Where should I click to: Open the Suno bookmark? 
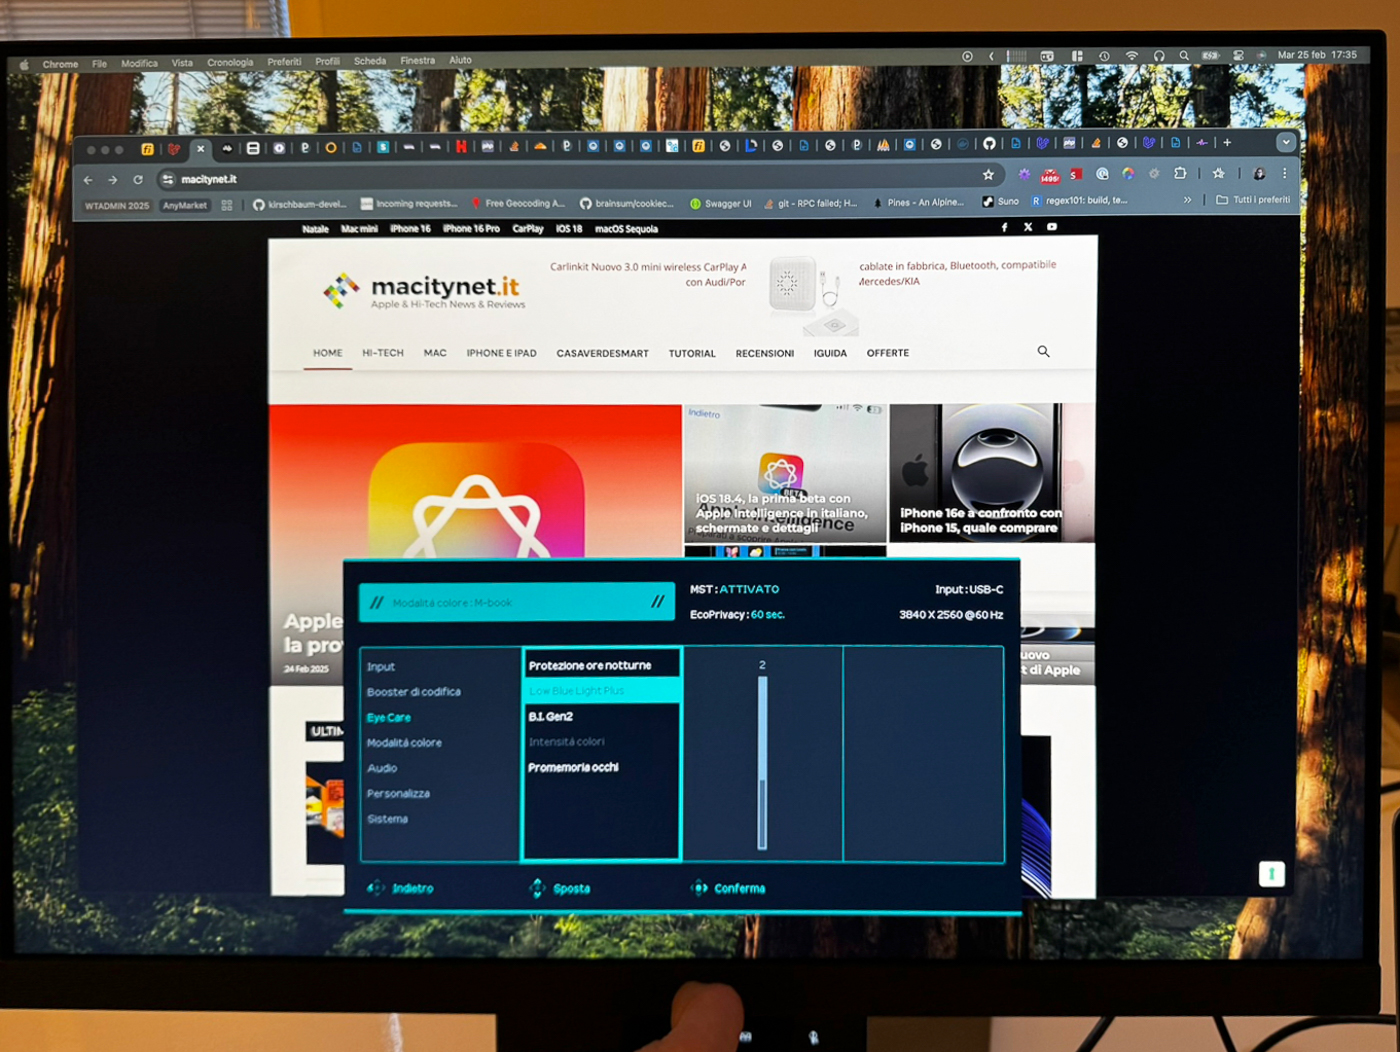pyautogui.click(x=1000, y=201)
